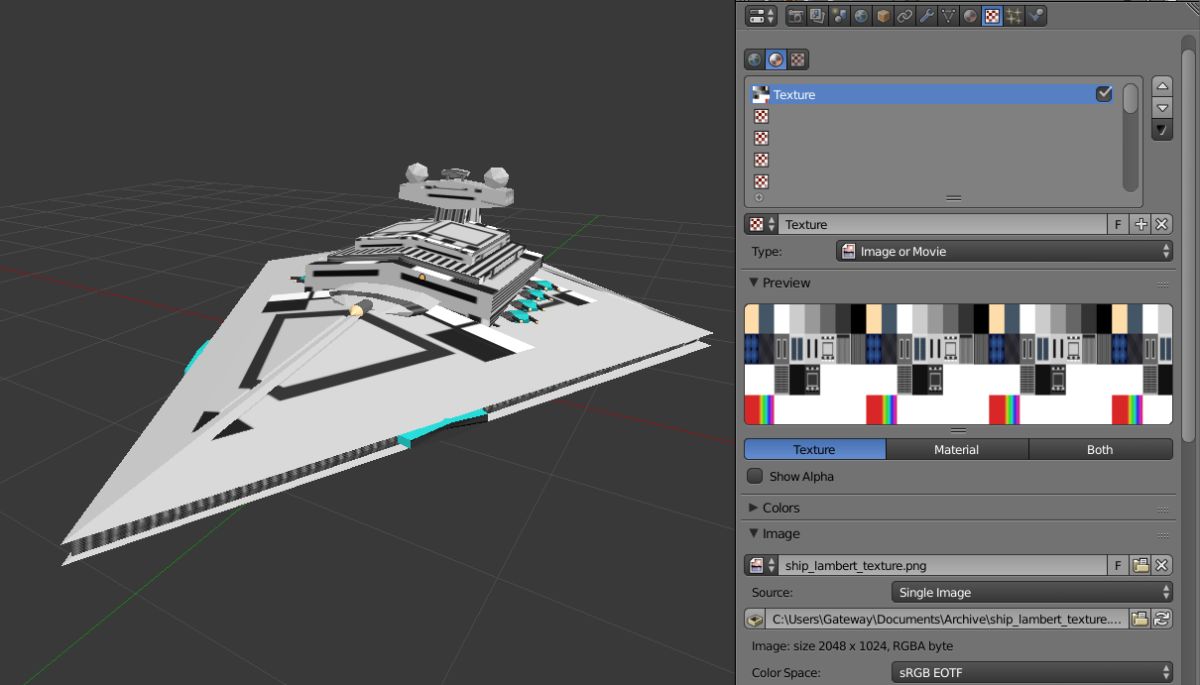Open the Source Single Image dropdown

pos(1032,593)
